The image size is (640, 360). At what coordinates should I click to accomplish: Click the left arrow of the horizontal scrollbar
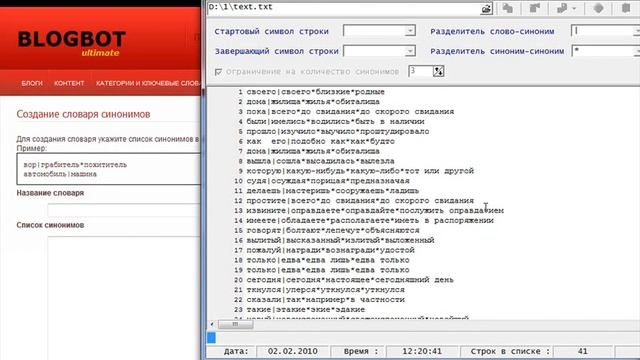tap(212, 324)
